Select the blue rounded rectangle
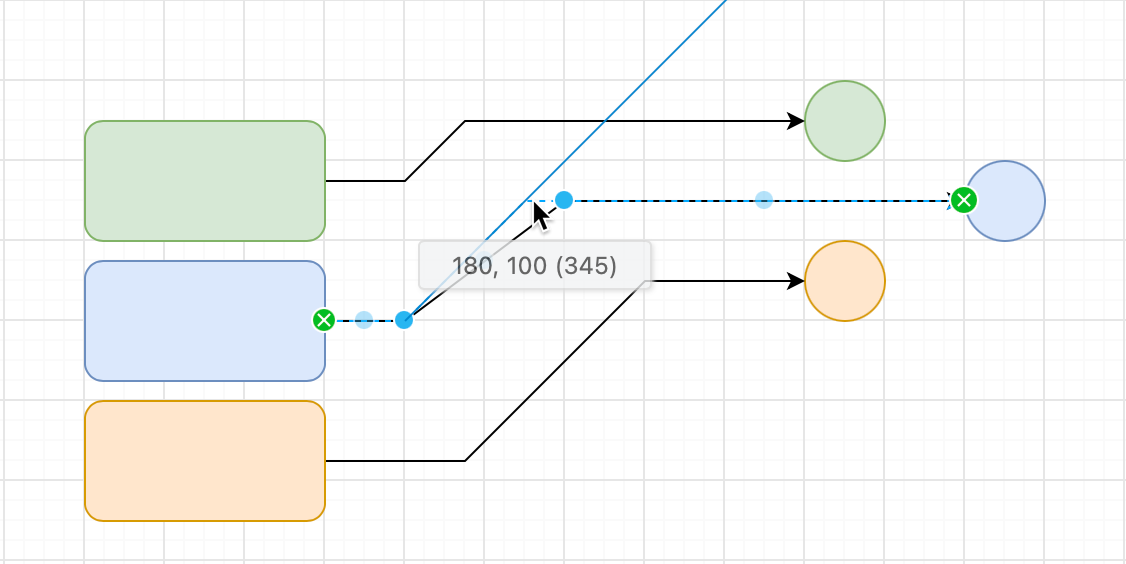The width and height of the screenshot is (1126, 564). click(205, 320)
